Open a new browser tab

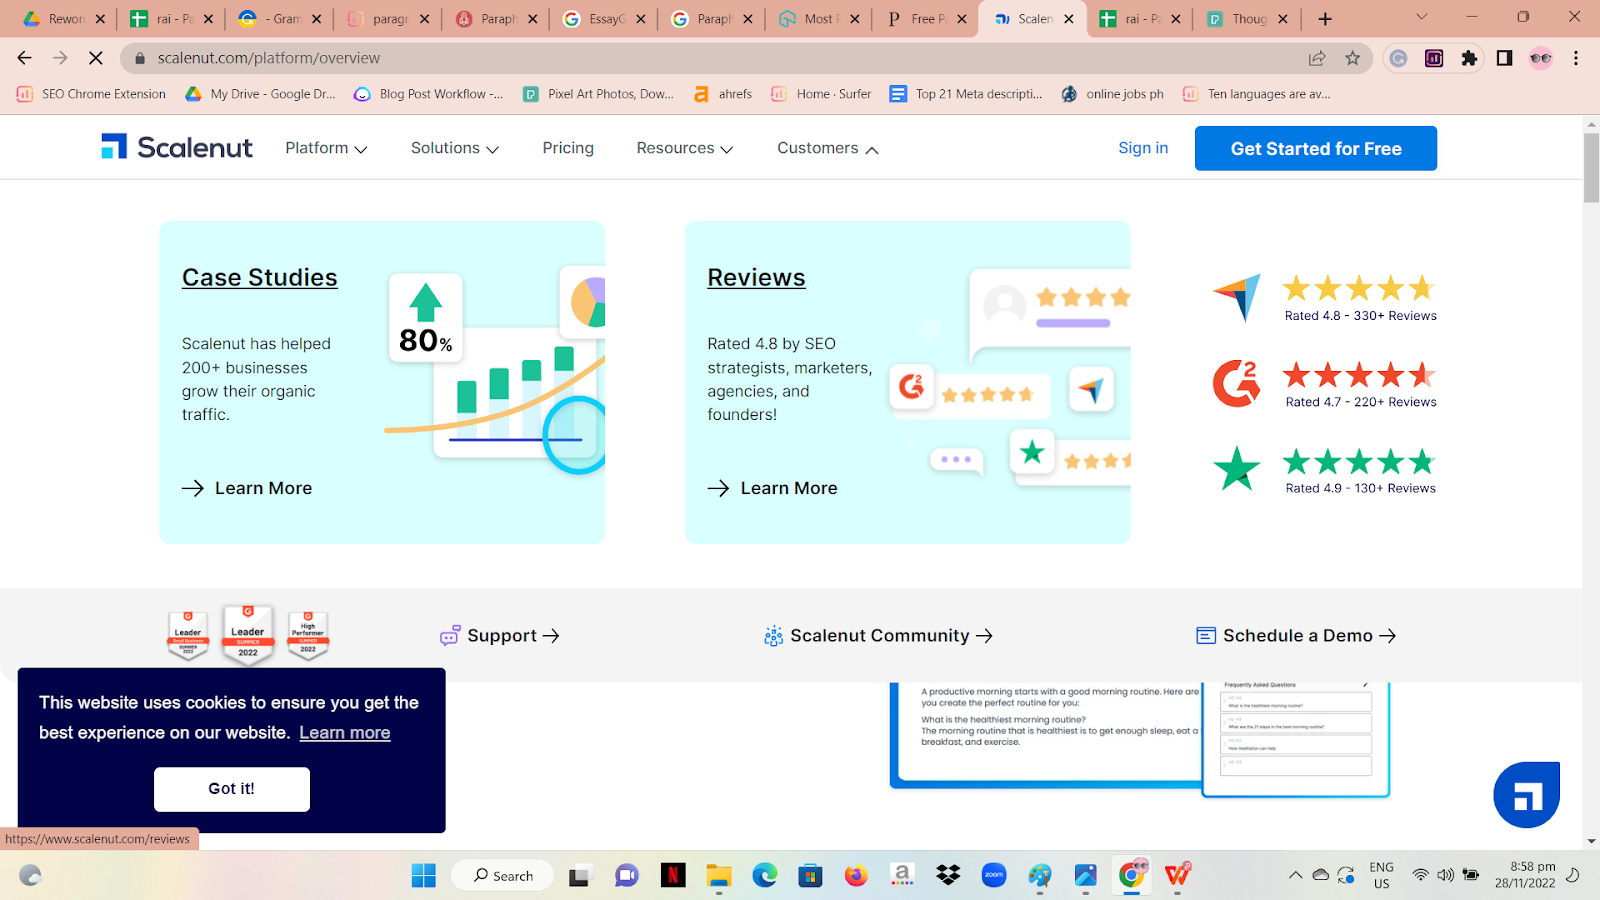tap(1325, 19)
